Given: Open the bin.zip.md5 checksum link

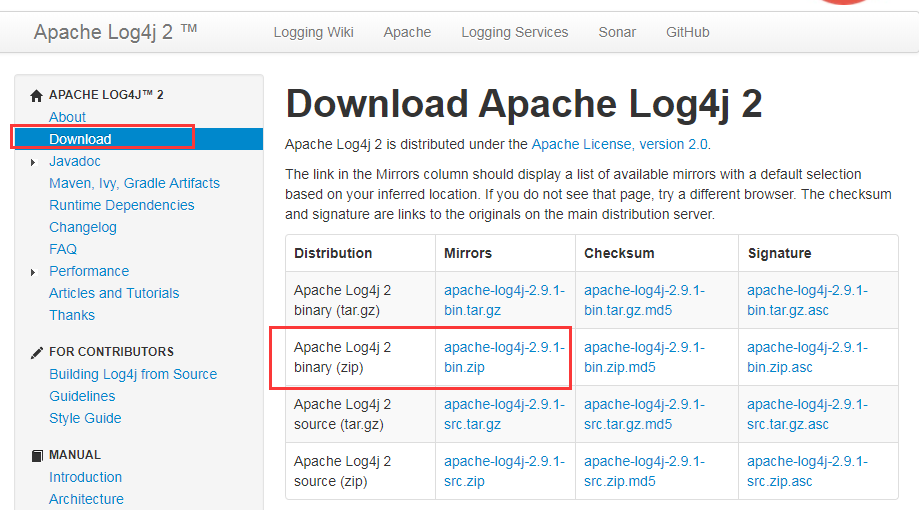Looking at the screenshot, I should click(644, 357).
